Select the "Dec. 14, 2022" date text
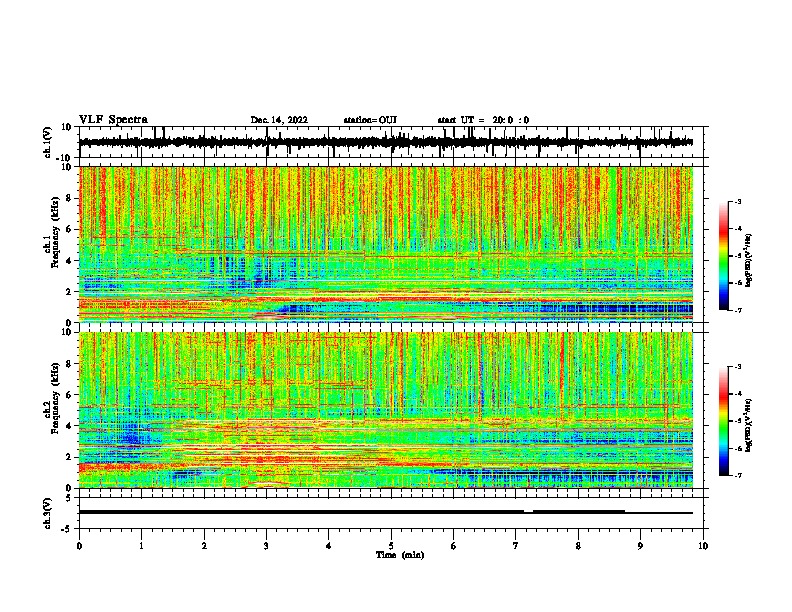 [279, 120]
